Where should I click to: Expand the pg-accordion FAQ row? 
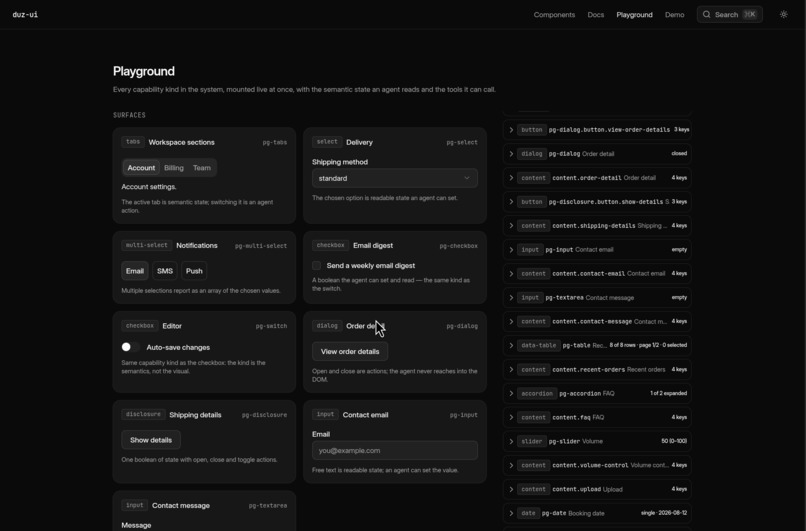597,393
